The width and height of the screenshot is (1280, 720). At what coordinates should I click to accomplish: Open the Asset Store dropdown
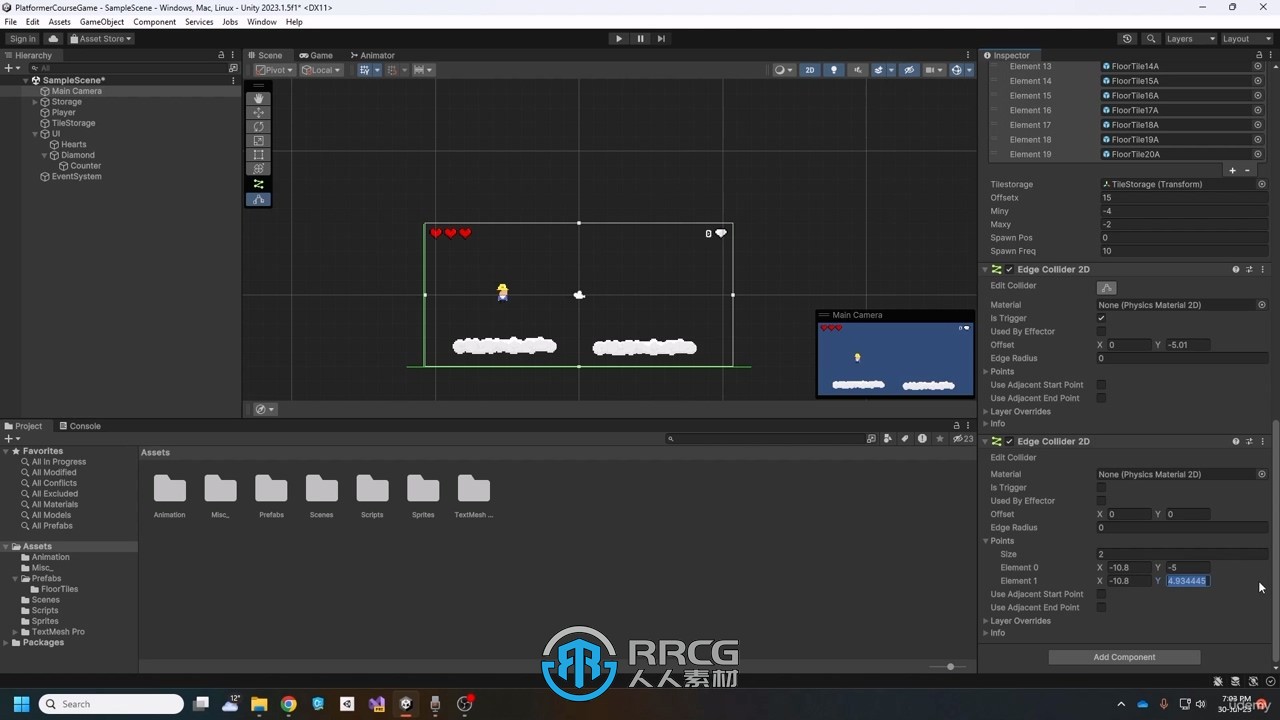100,39
